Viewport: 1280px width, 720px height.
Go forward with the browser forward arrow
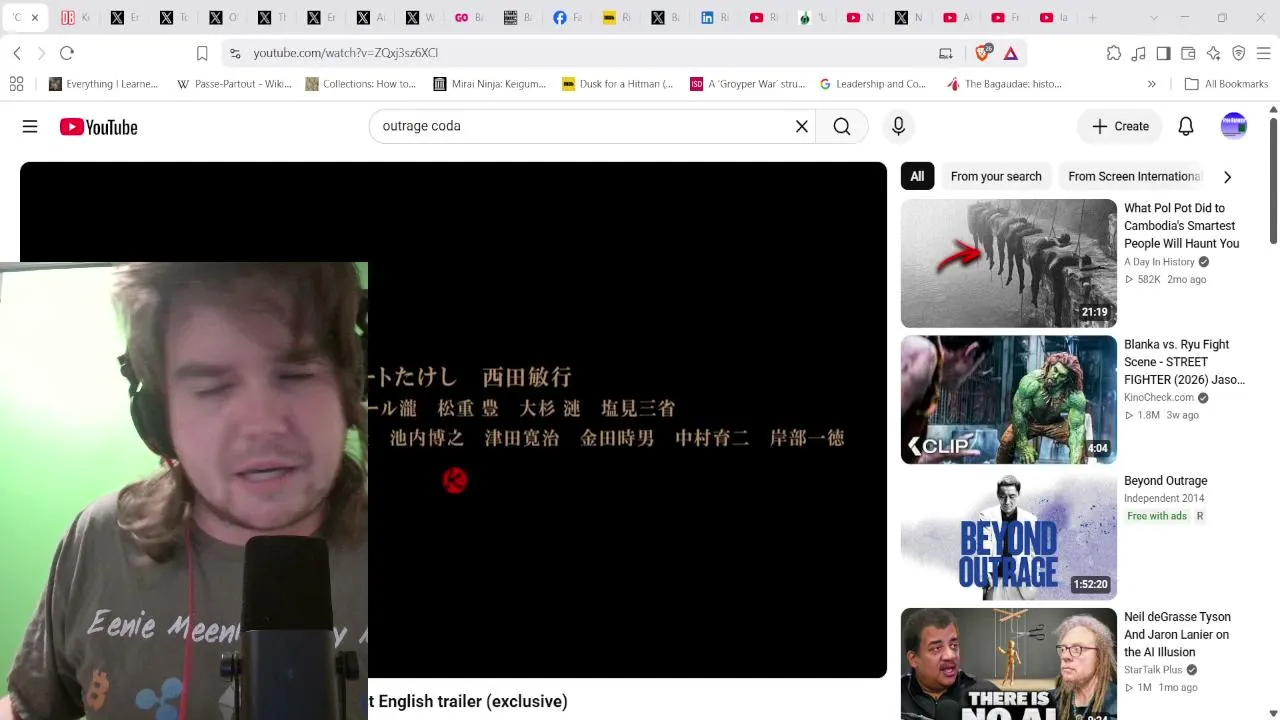[x=41, y=53]
